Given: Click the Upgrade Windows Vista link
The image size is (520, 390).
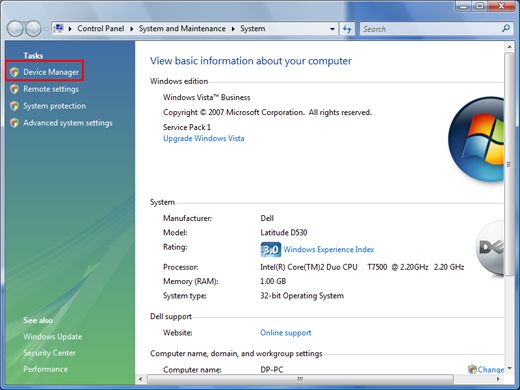Looking at the screenshot, I should [204, 138].
